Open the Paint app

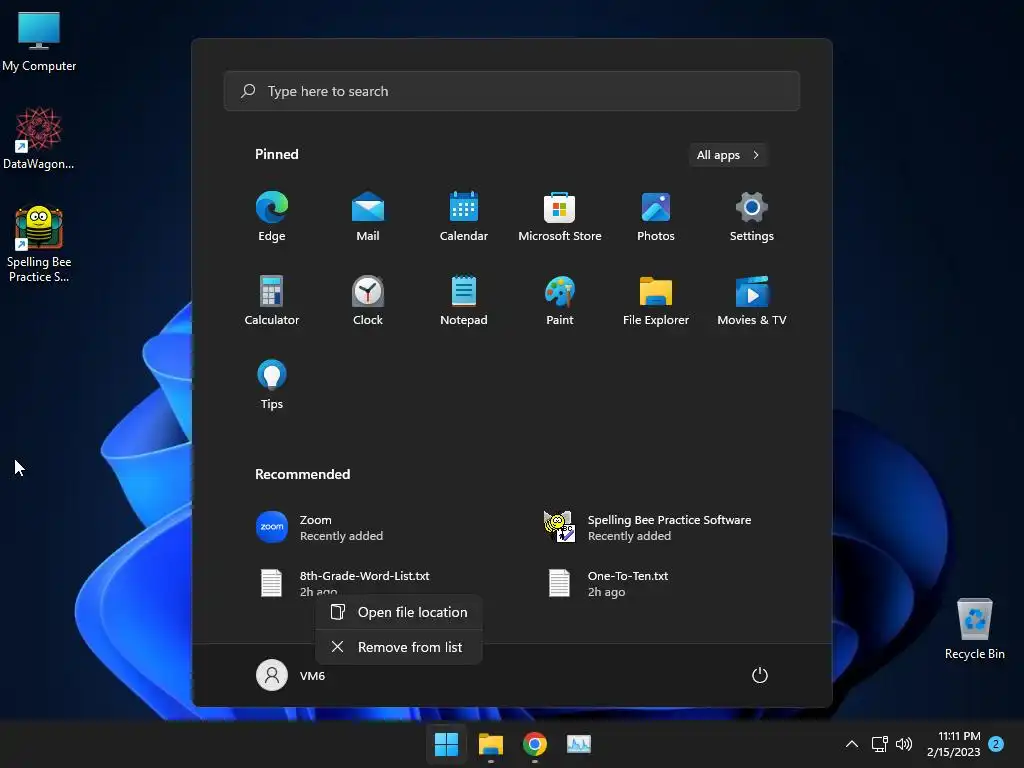pos(560,300)
